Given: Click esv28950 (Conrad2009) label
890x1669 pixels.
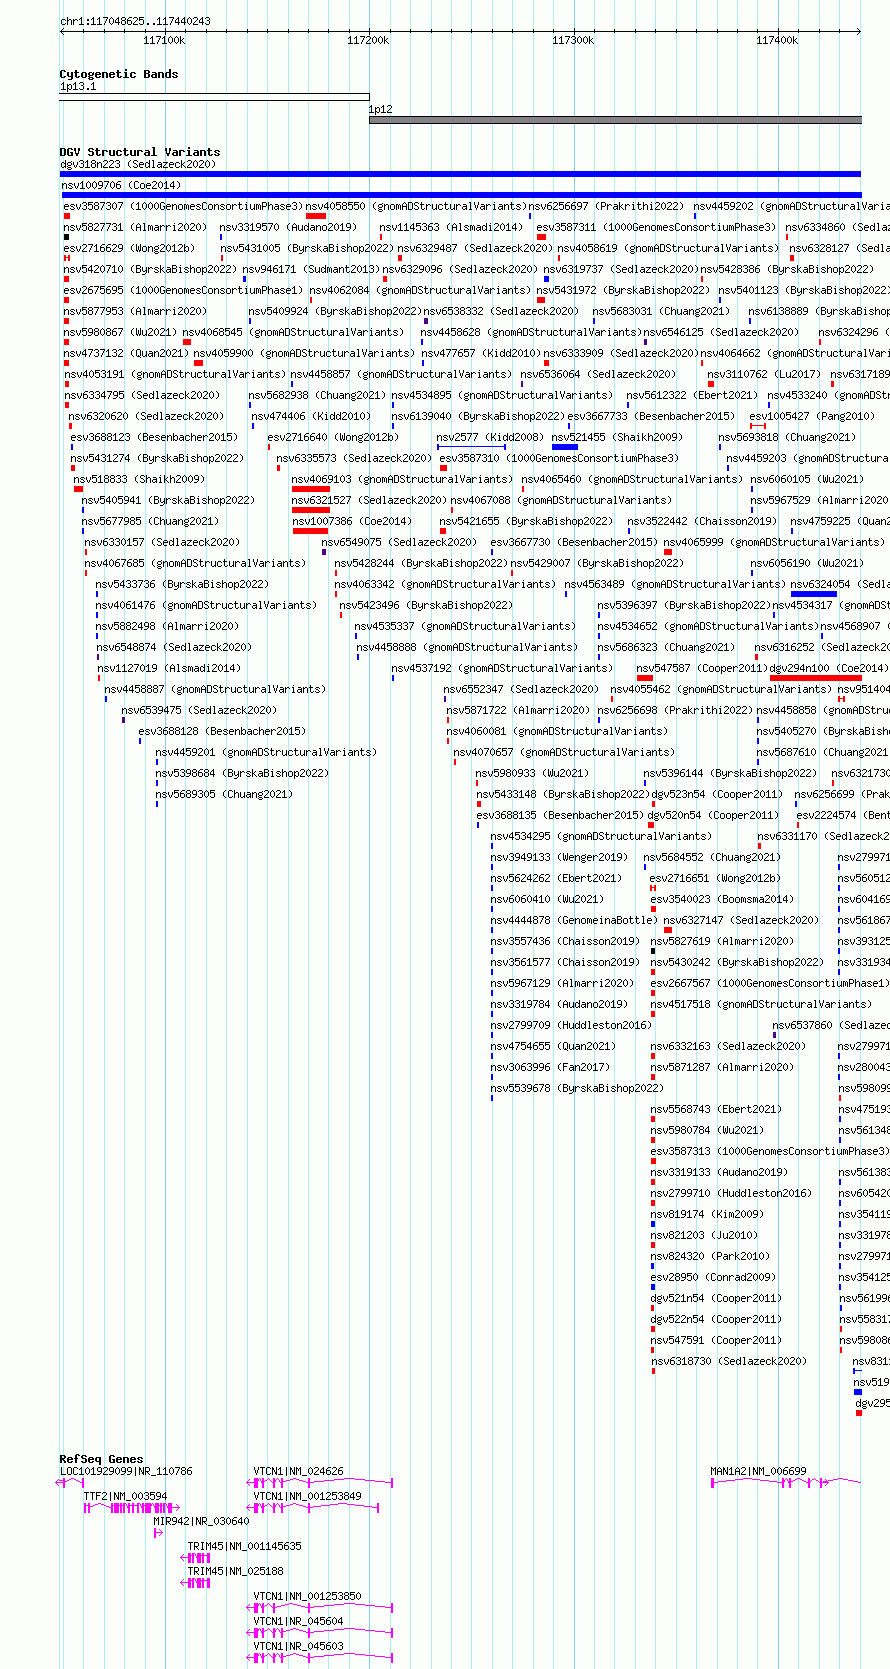Looking at the screenshot, I should click(x=713, y=1277).
